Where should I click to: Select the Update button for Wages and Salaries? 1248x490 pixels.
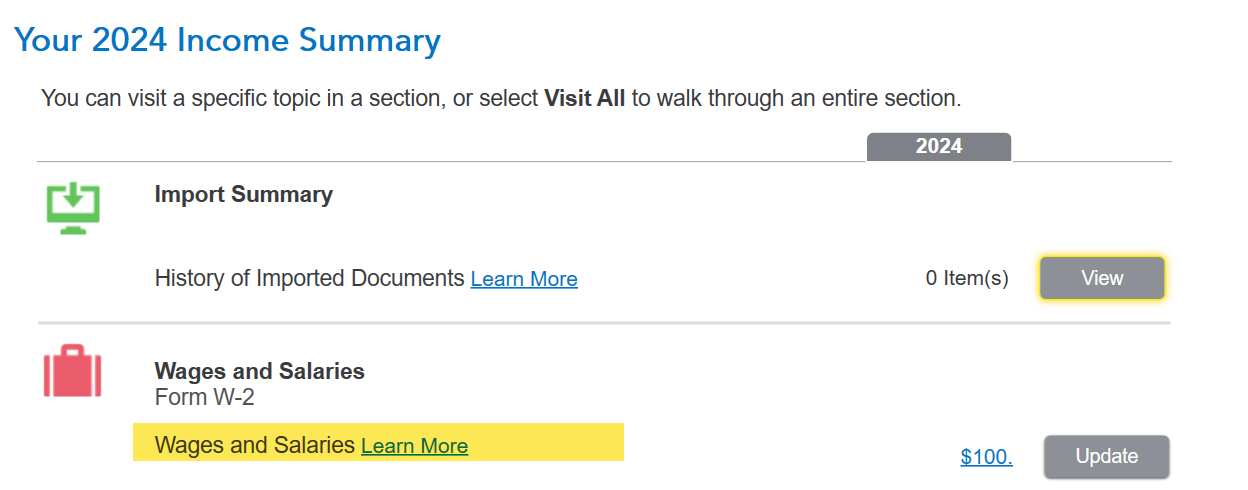click(x=1106, y=457)
